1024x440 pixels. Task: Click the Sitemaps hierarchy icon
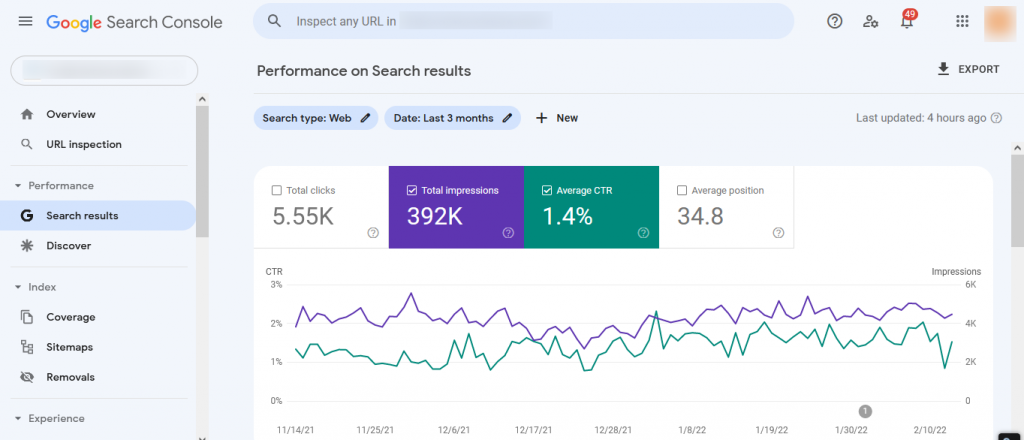click(x=27, y=347)
